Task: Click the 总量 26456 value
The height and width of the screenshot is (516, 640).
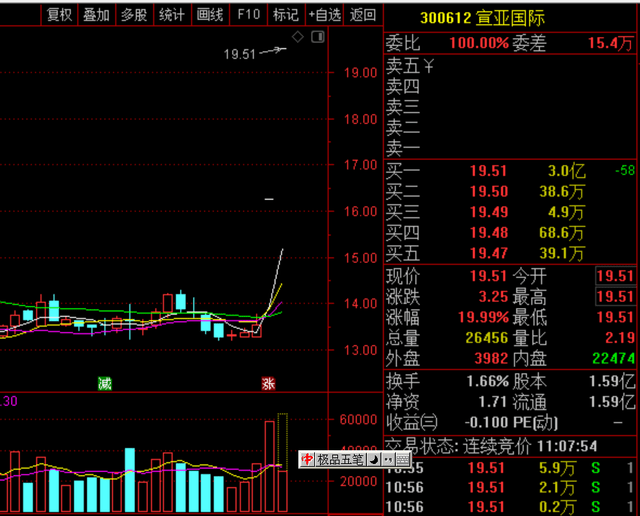Action: [487, 338]
